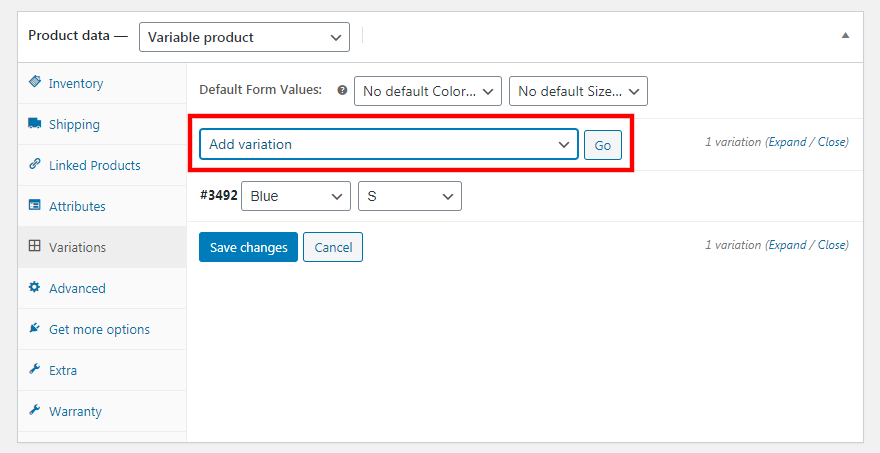The height and width of the screenshot is (453, 880).
Task: Click the Attributes list icon
Action: (35, 205)
